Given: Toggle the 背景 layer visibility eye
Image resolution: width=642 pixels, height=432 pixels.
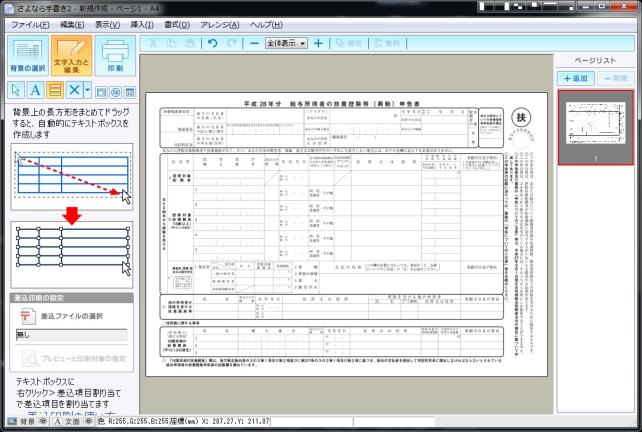Looking at the screenshot, I should 43,421.
